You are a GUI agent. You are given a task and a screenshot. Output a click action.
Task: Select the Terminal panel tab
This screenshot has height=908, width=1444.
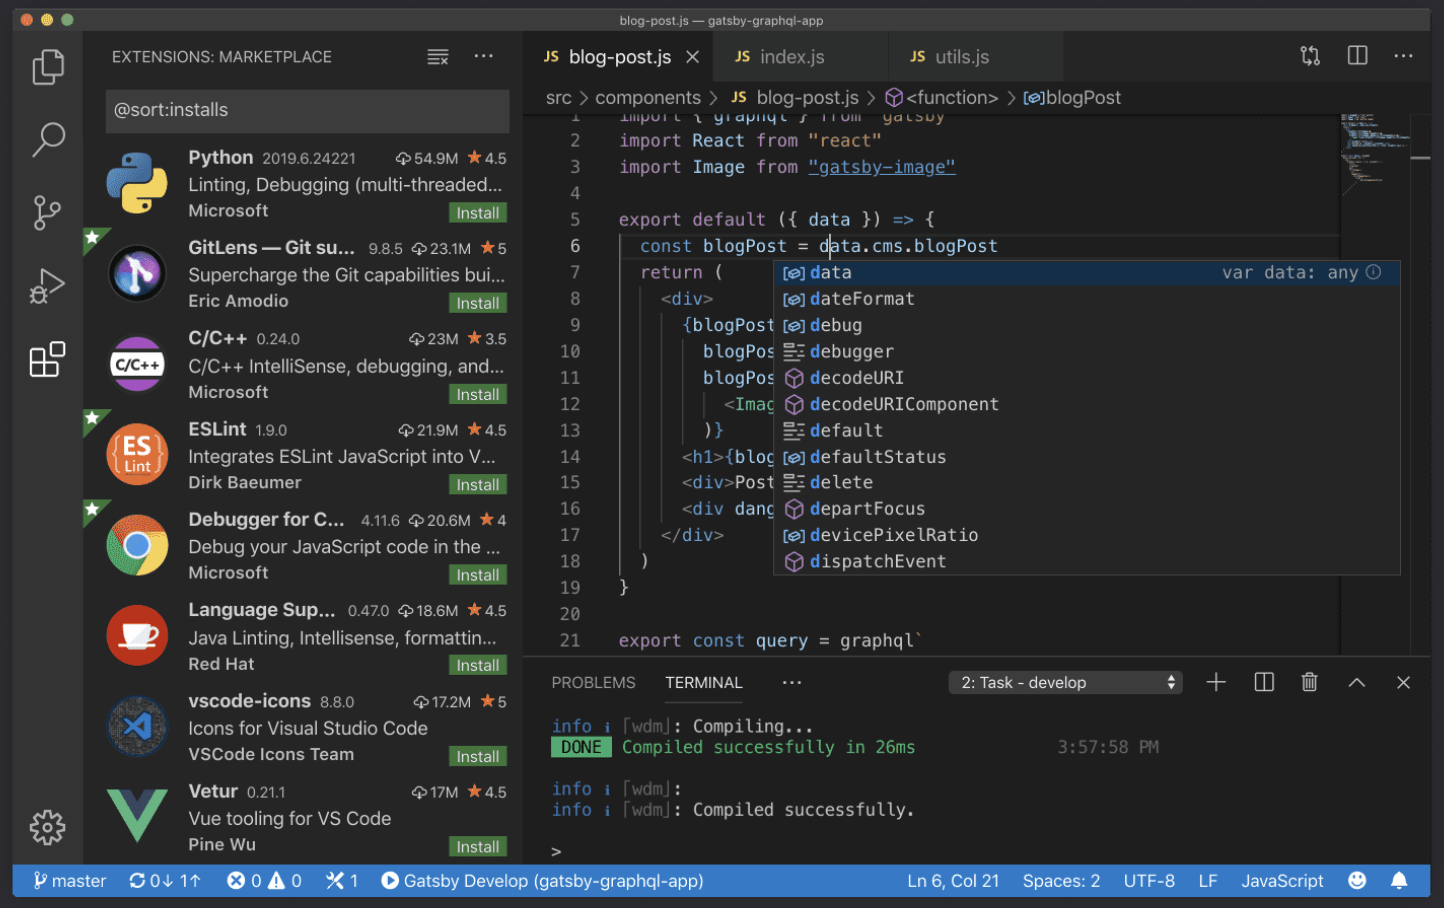click(x=704, y=682)
